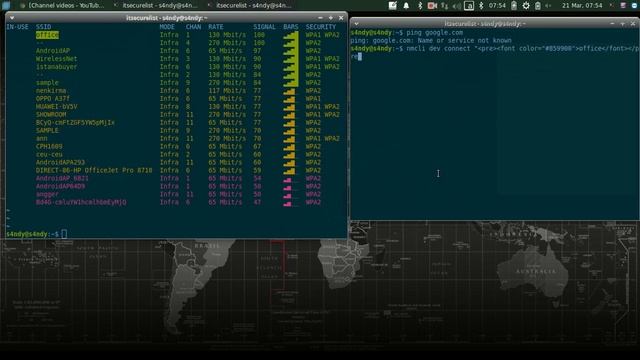
Task: Click the Bluetooth icon left of the 07:54 clock
Action: [481, 5]
